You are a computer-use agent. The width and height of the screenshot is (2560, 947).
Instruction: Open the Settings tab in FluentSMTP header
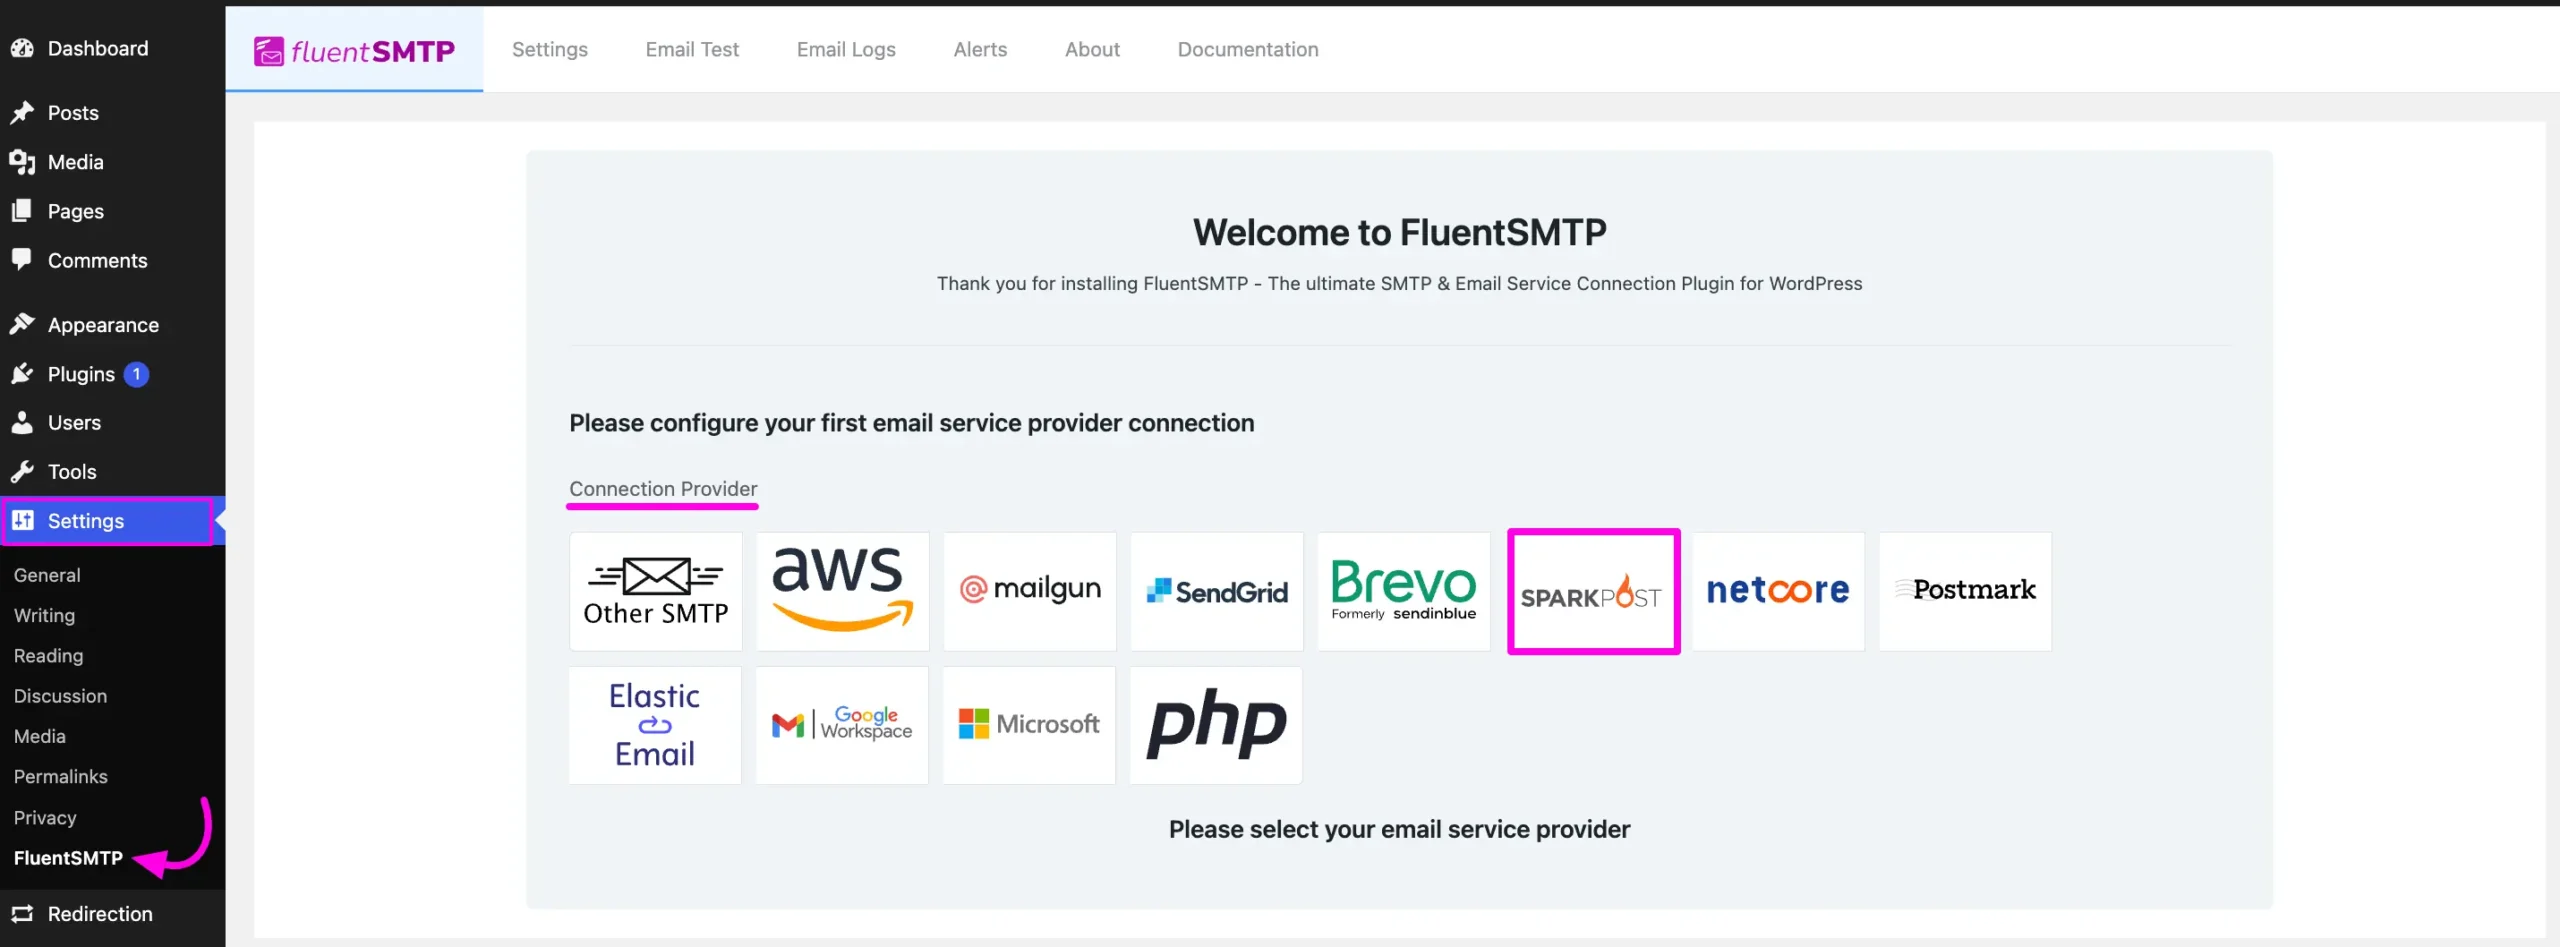550,49
